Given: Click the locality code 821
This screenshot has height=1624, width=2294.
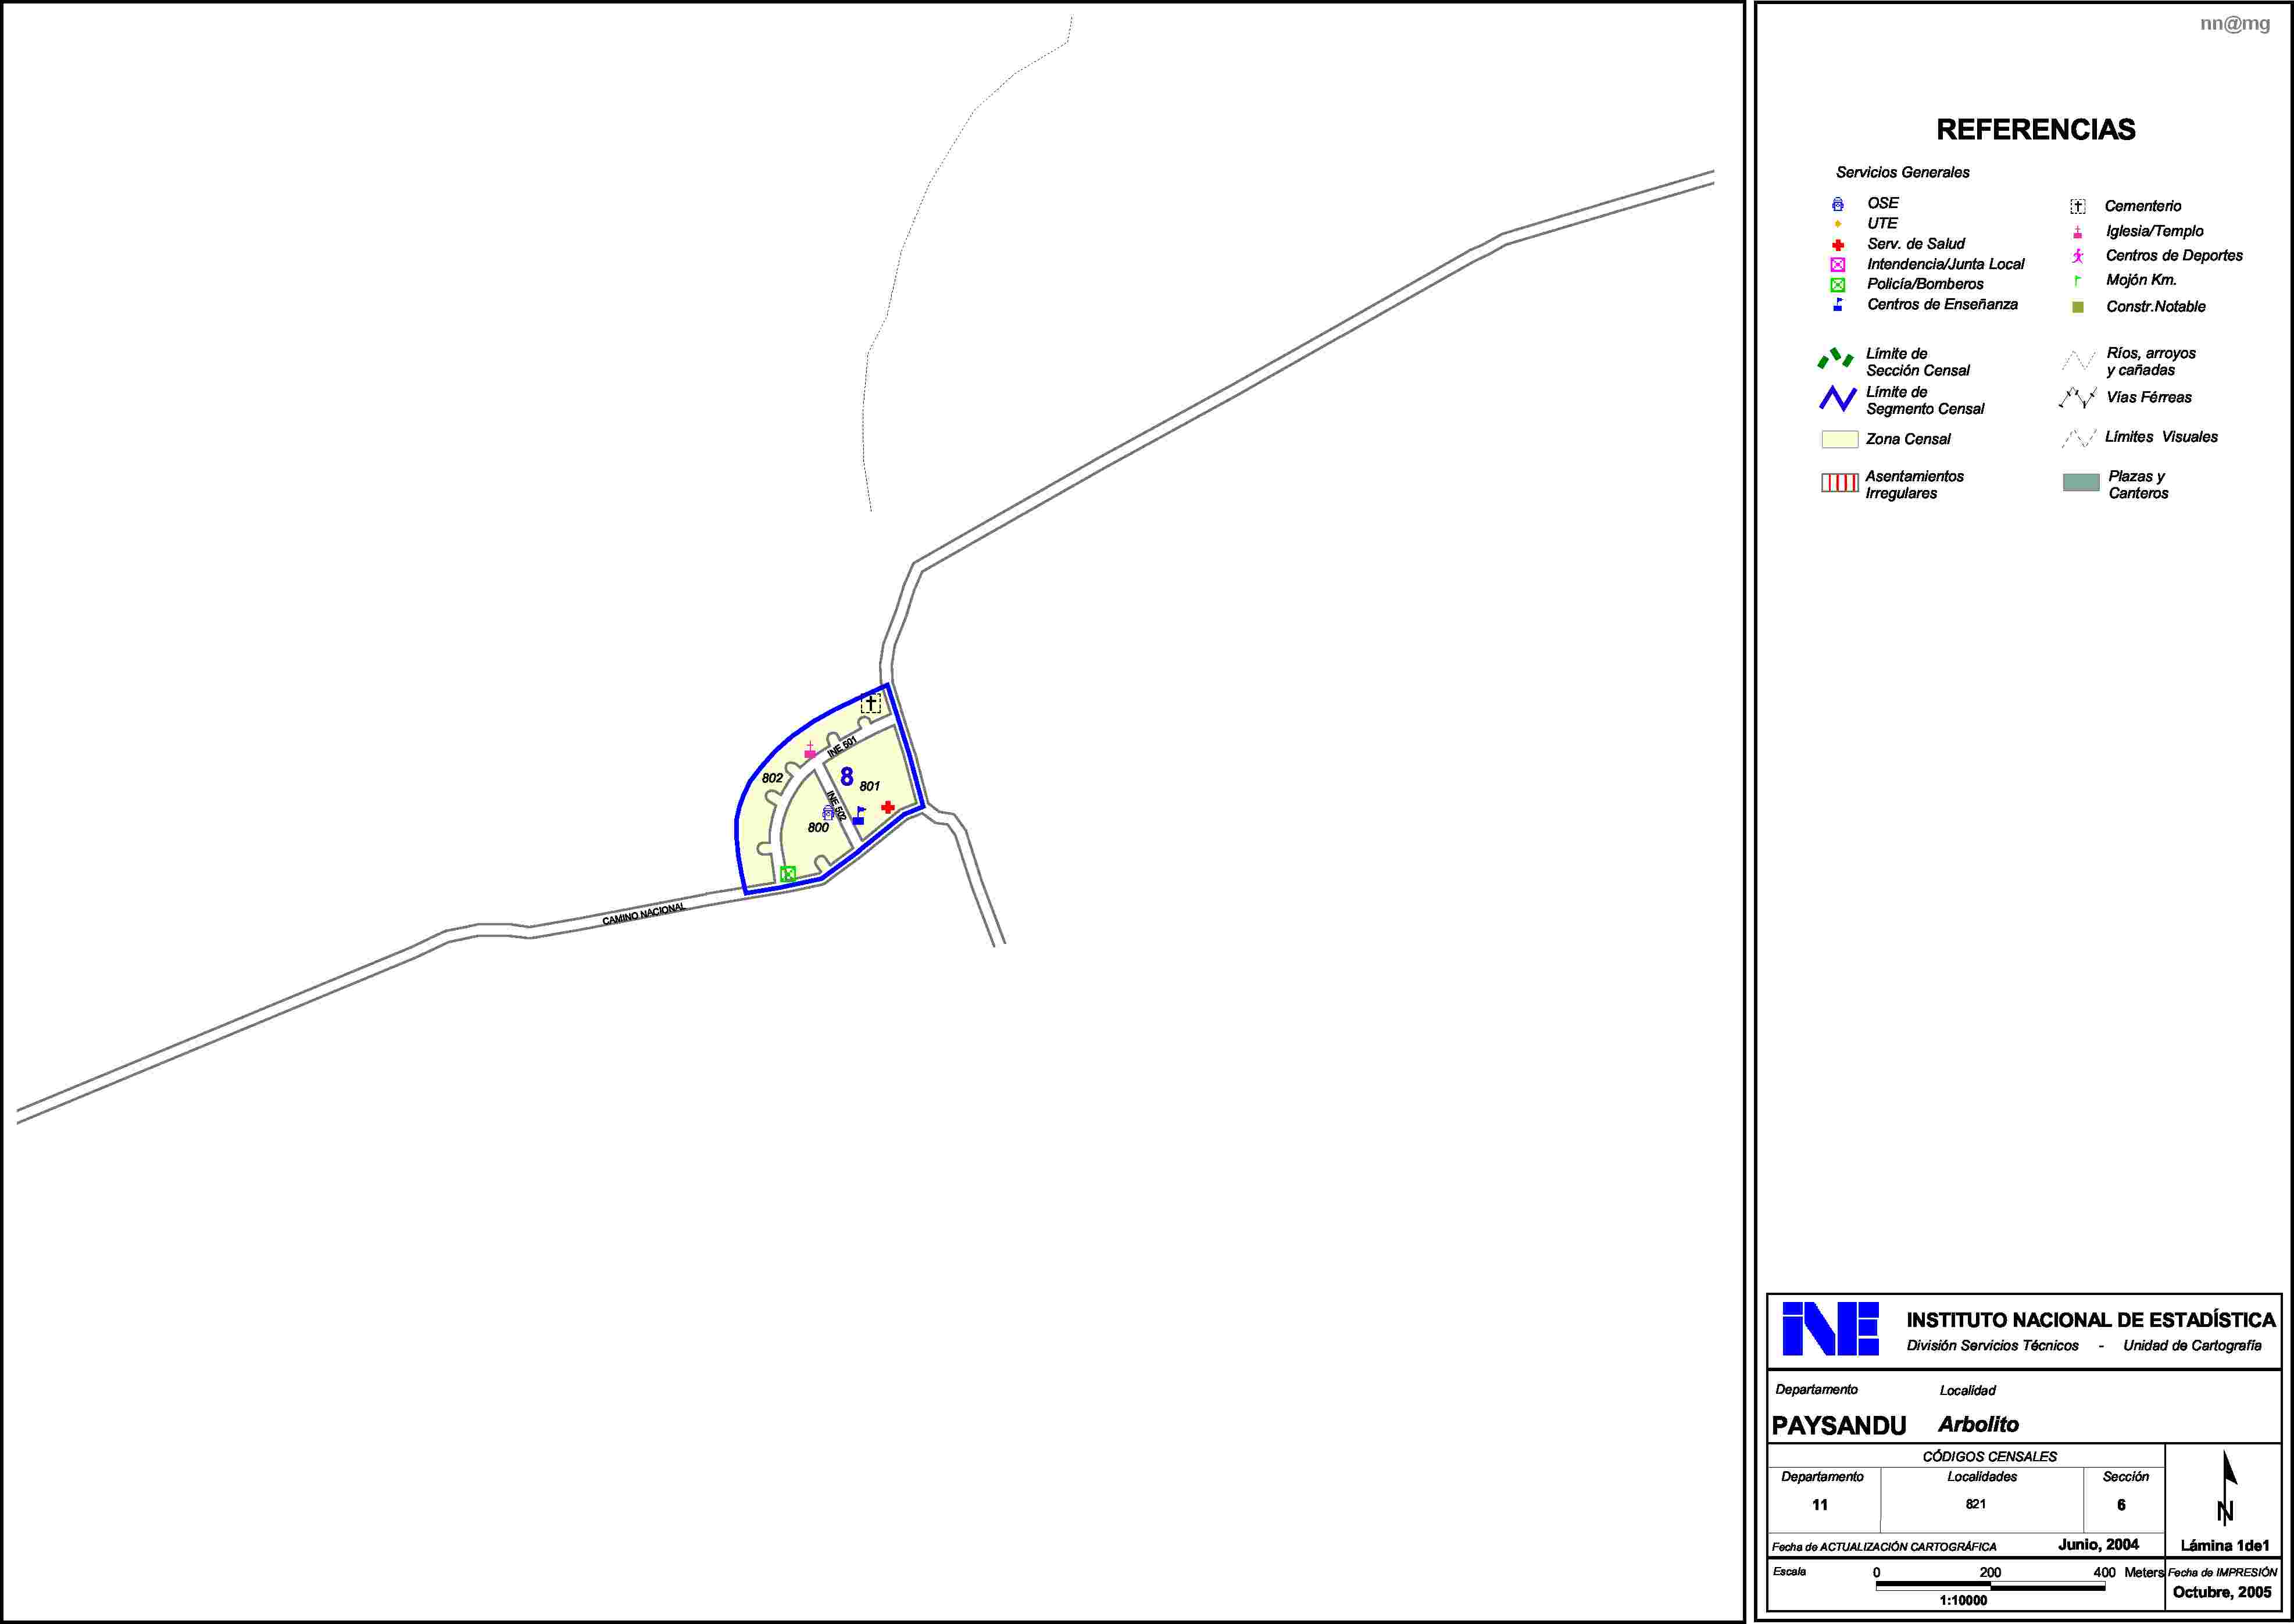Looking at the screenshot, I should [1976, 1504].
